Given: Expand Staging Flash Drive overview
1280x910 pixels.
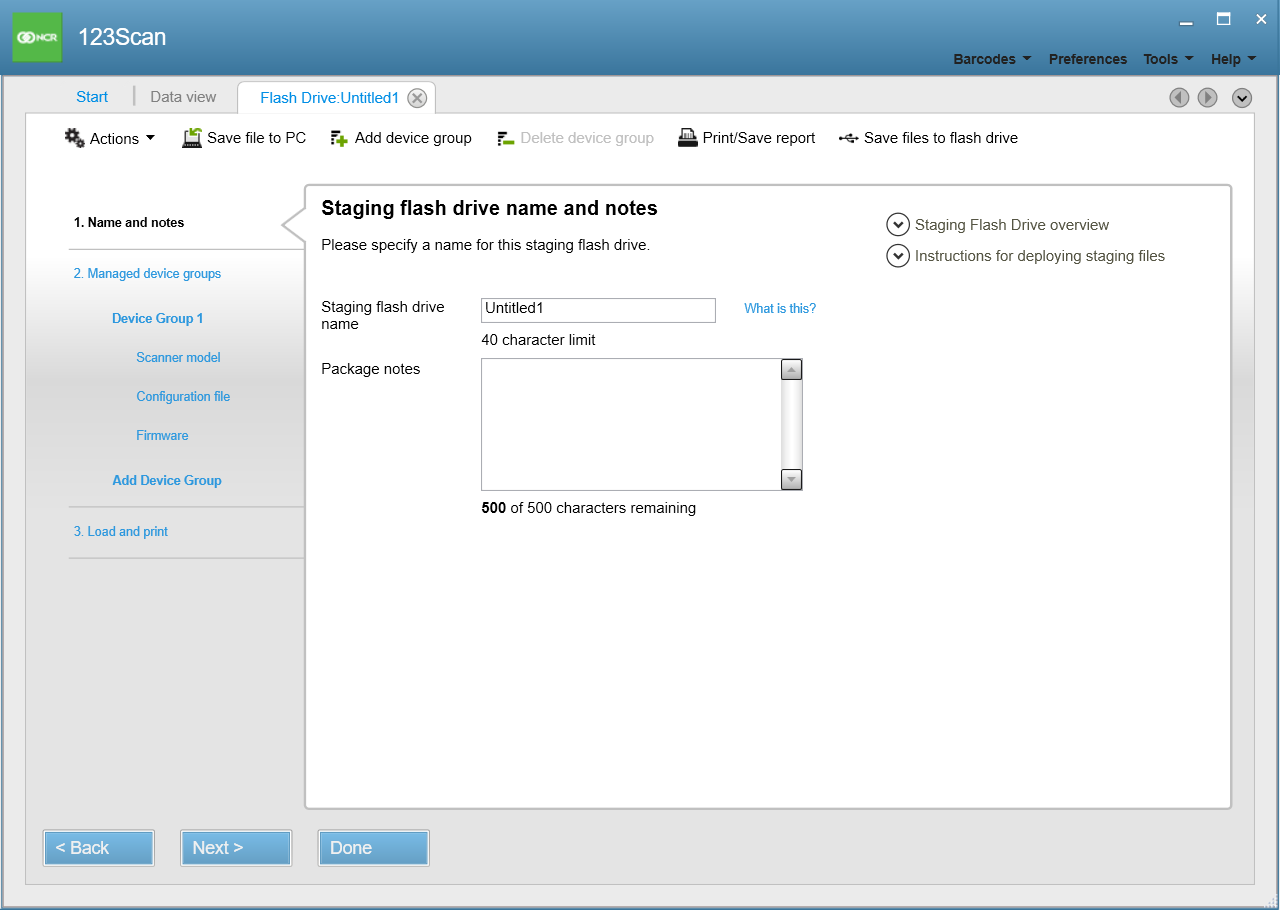Looking at the screenshot, I should point(897,225).
